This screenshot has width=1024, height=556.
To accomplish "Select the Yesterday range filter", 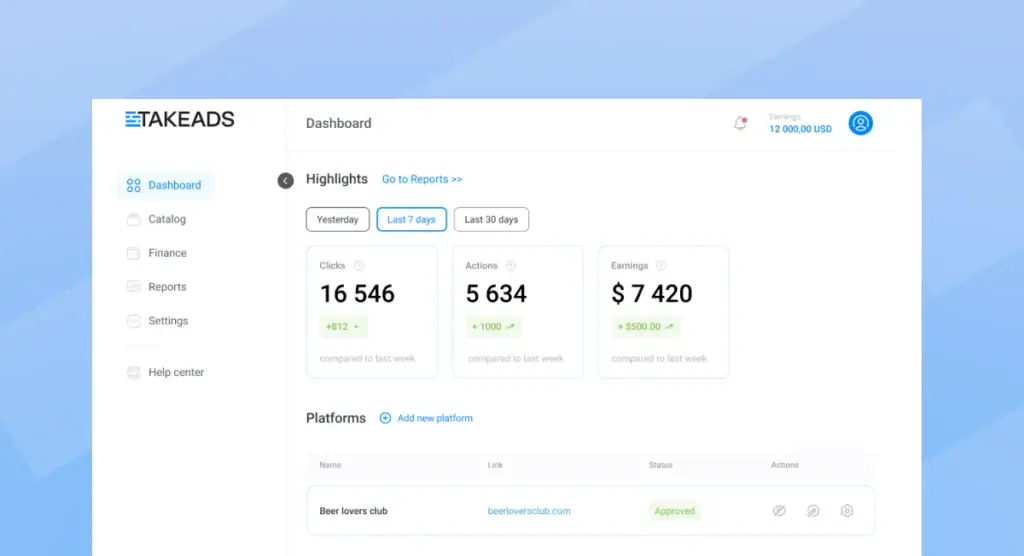I will (x=338, y=220).
